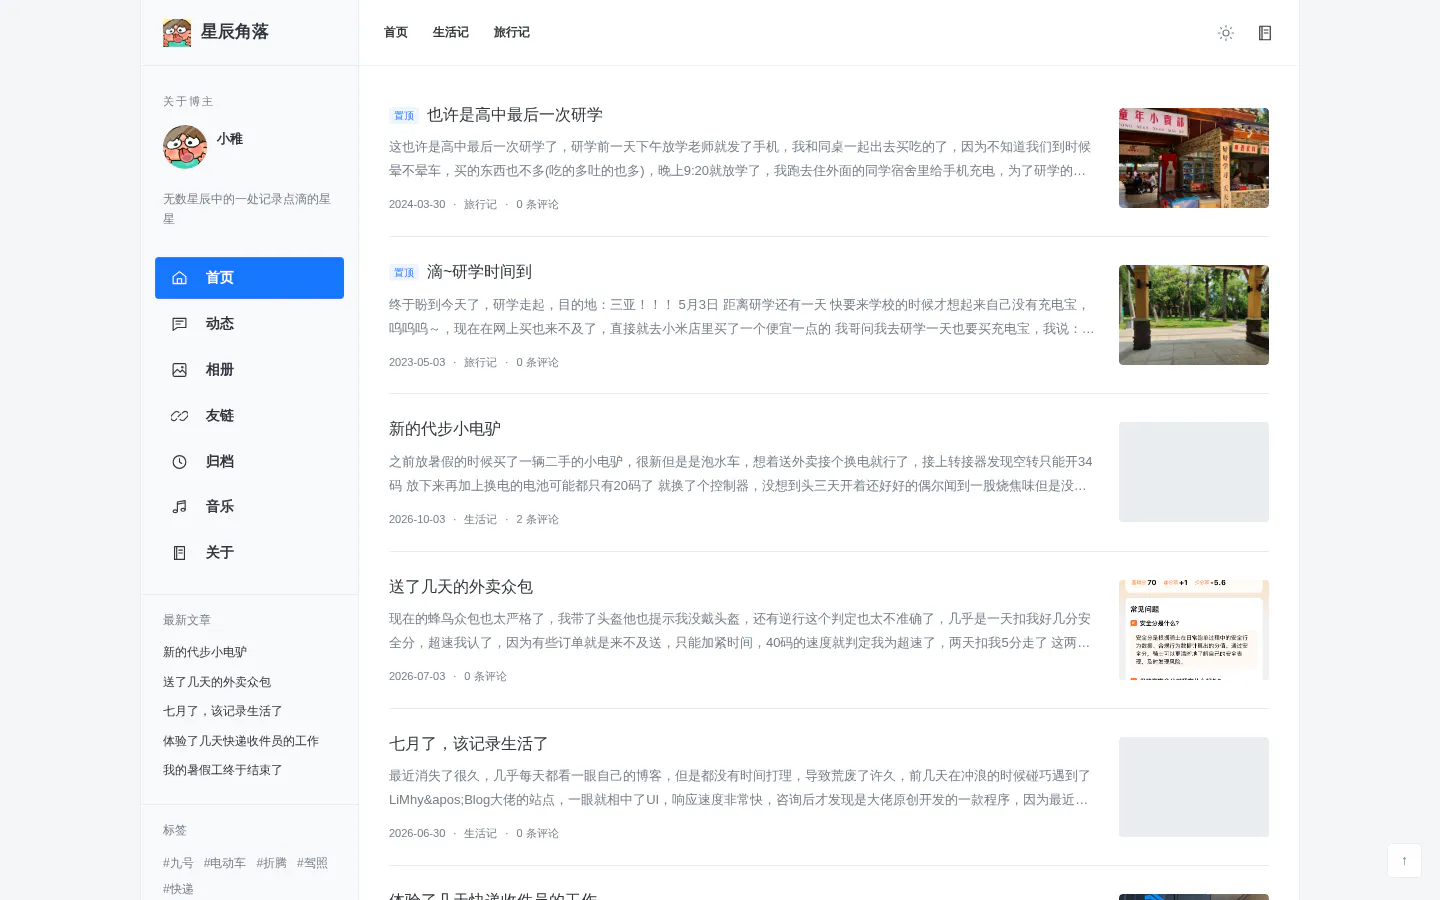The width and height of the screenshot is (1440, 900).
Task: Open article title 新的代步小电驴 in main list
Action: click(445, 429)
